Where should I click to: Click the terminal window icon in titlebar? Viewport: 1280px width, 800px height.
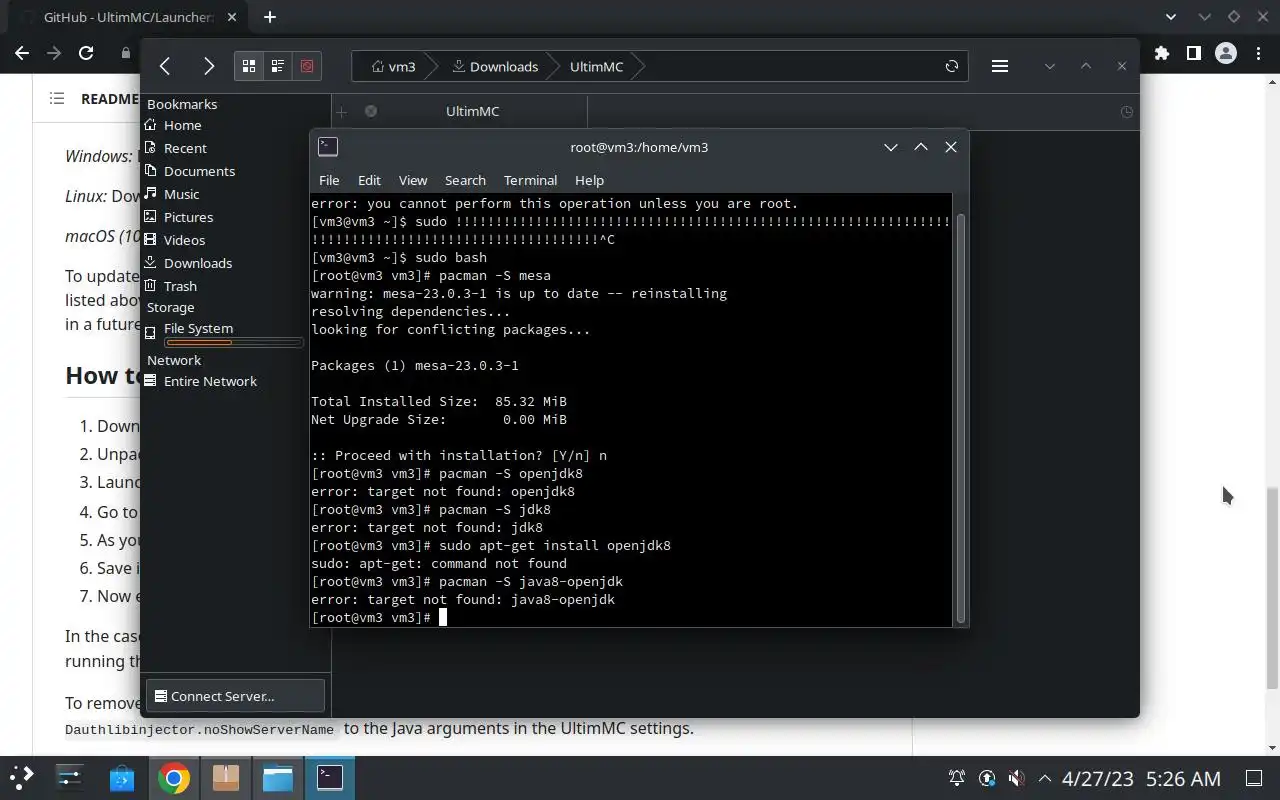click(x=328, y=147)
